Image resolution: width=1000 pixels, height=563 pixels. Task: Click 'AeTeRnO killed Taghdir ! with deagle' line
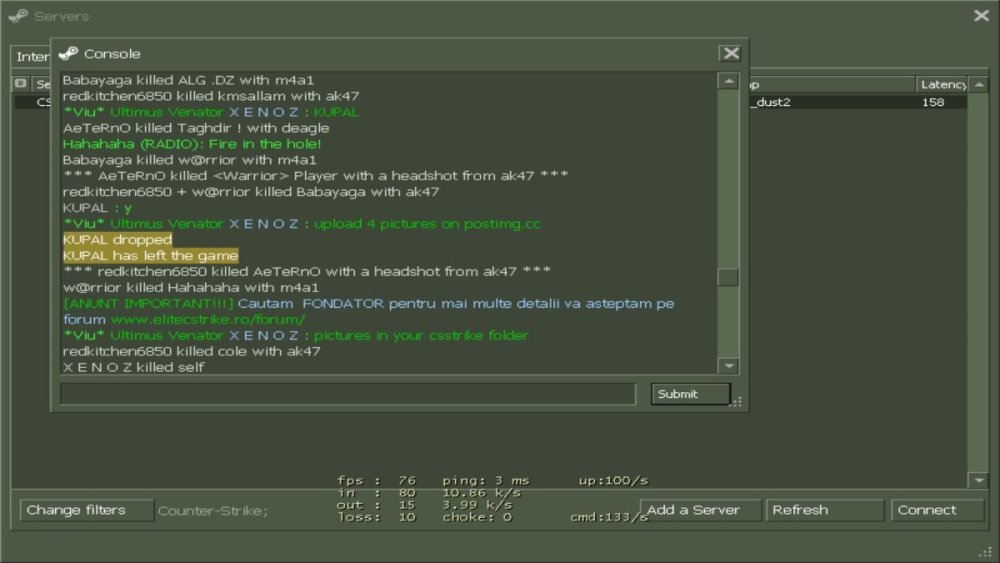[196, 128]
